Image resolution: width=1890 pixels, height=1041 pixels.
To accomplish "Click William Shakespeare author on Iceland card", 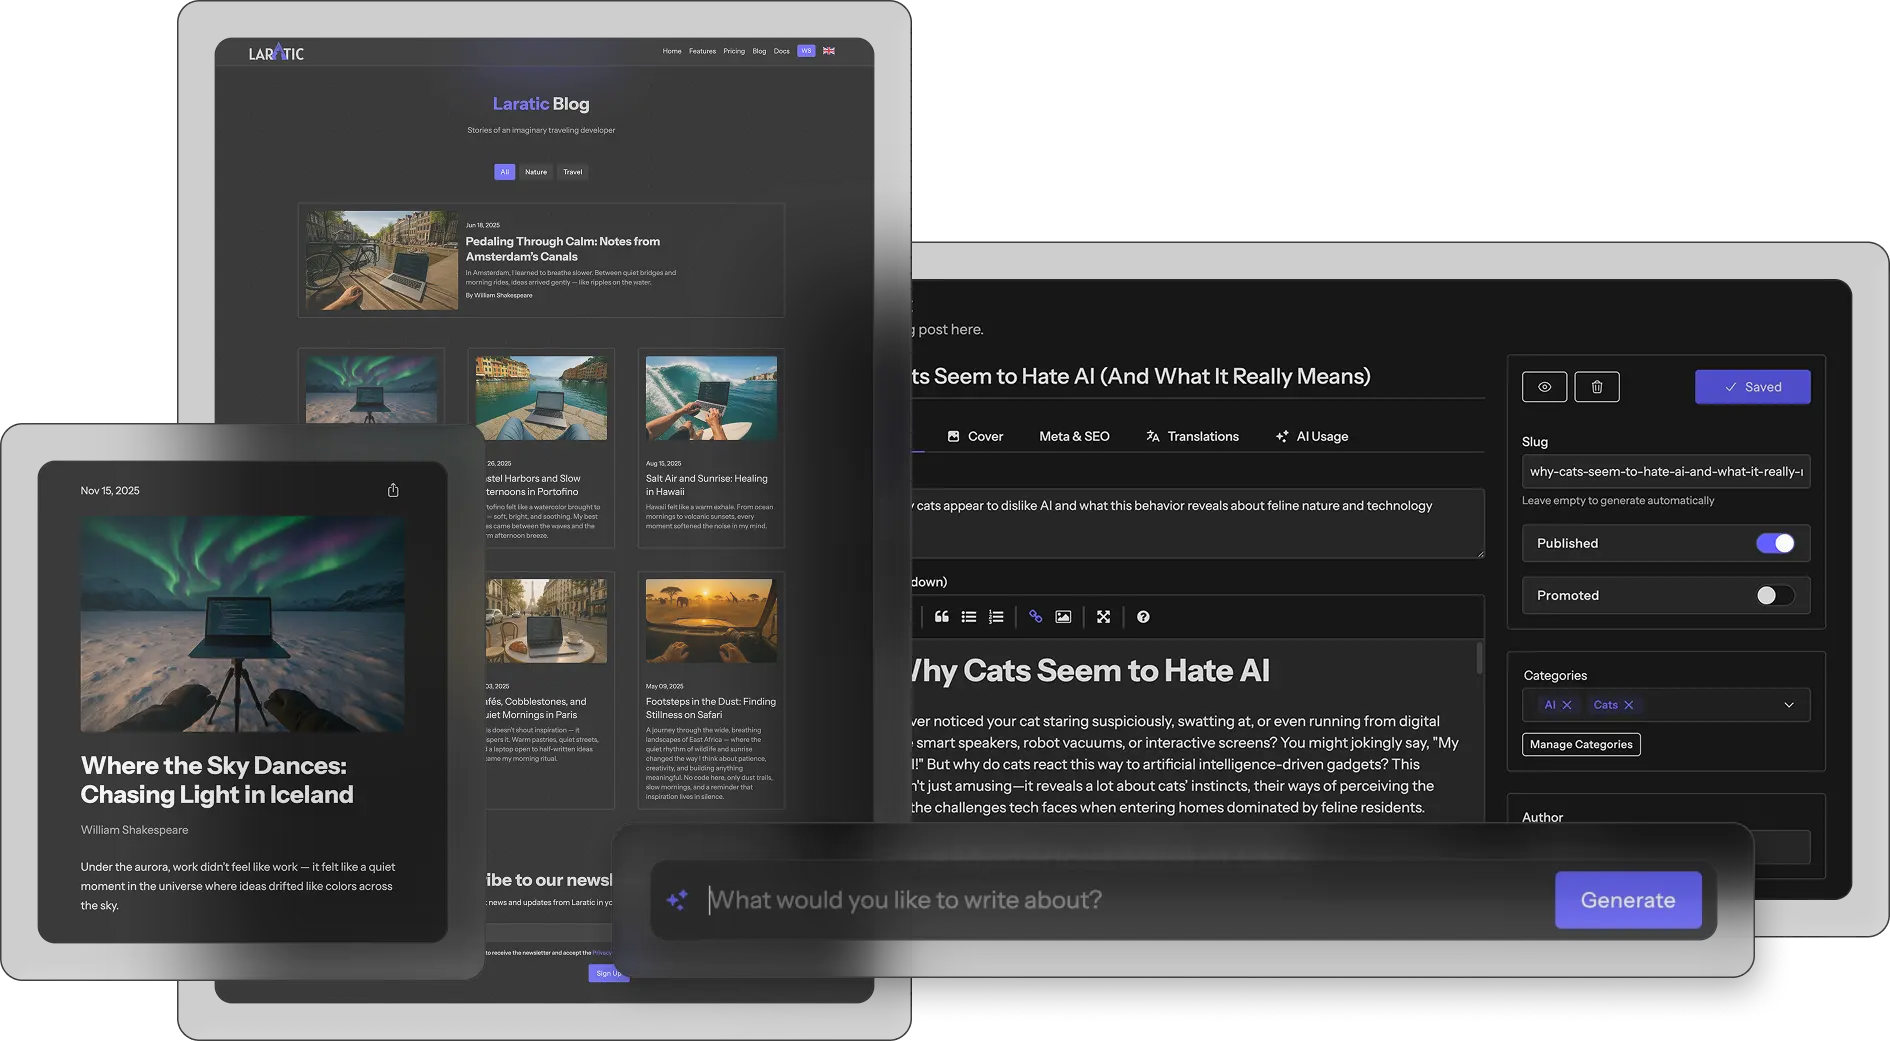I will 134,830.
